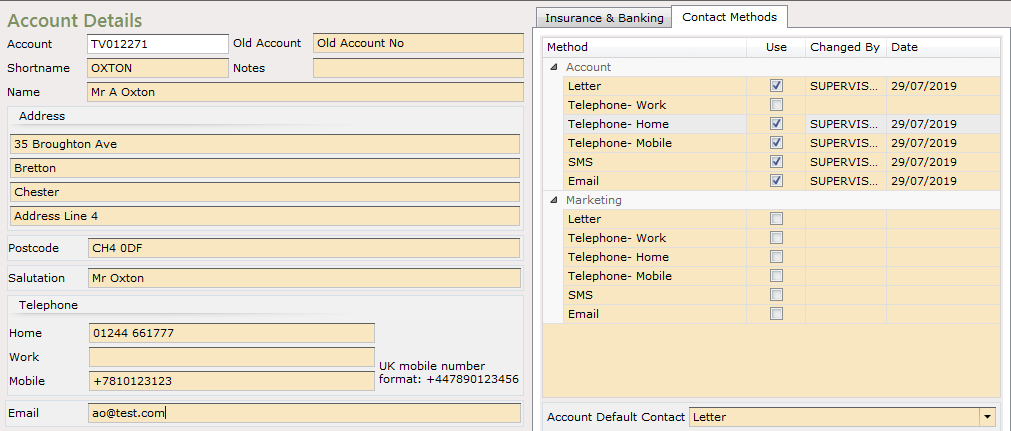Tick Marketing Letter checkbox
Viewport: 1011px width, 431px height.
pos(776,219)
